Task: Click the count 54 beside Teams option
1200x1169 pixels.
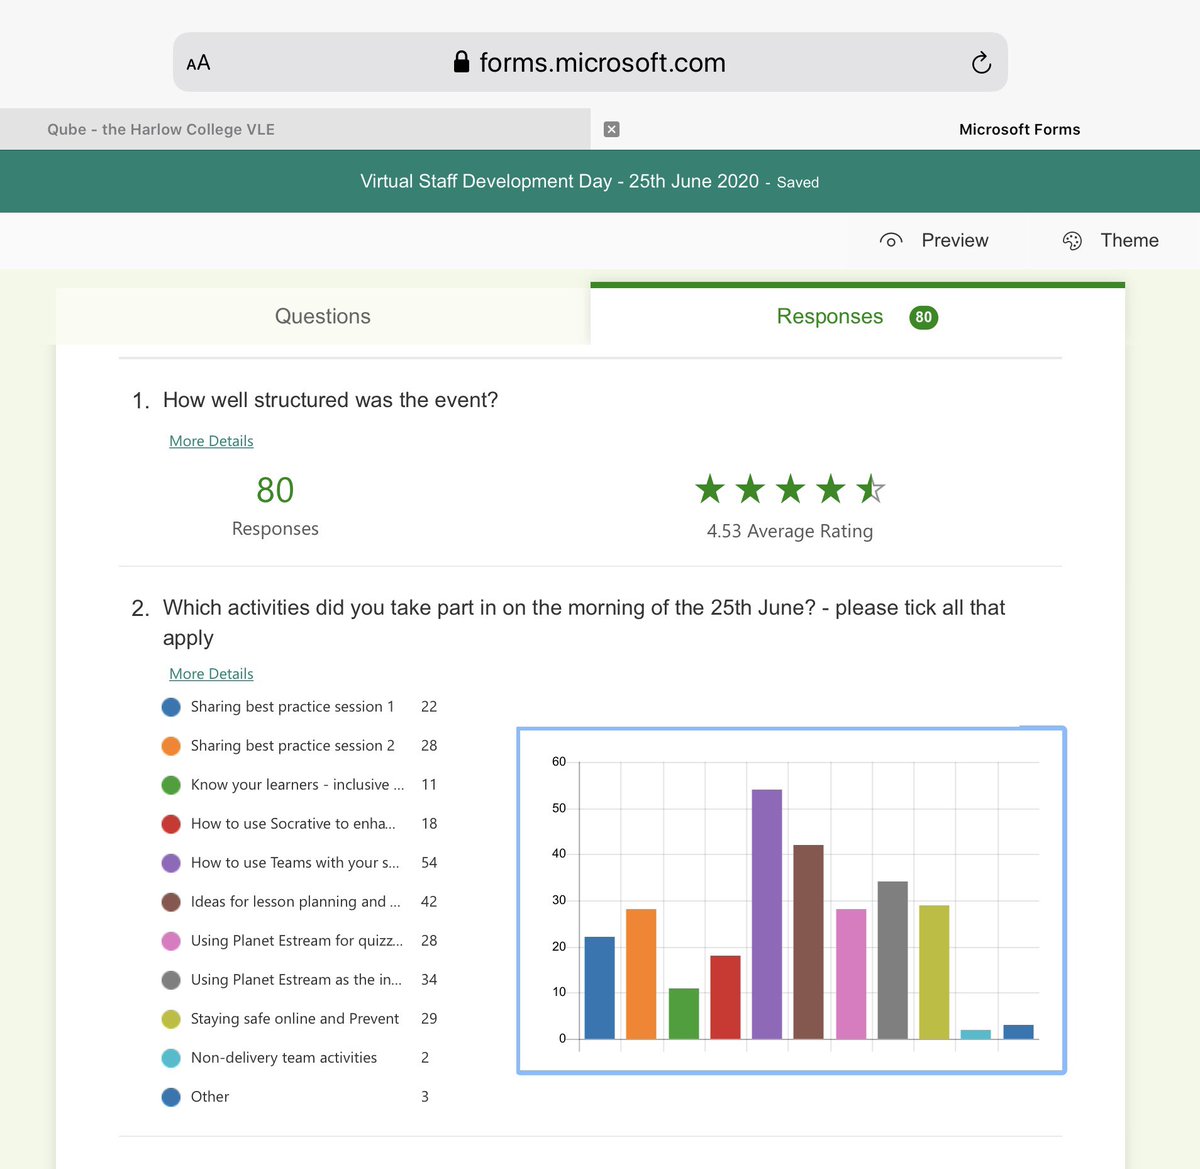Action: click(x=429, y=863)
